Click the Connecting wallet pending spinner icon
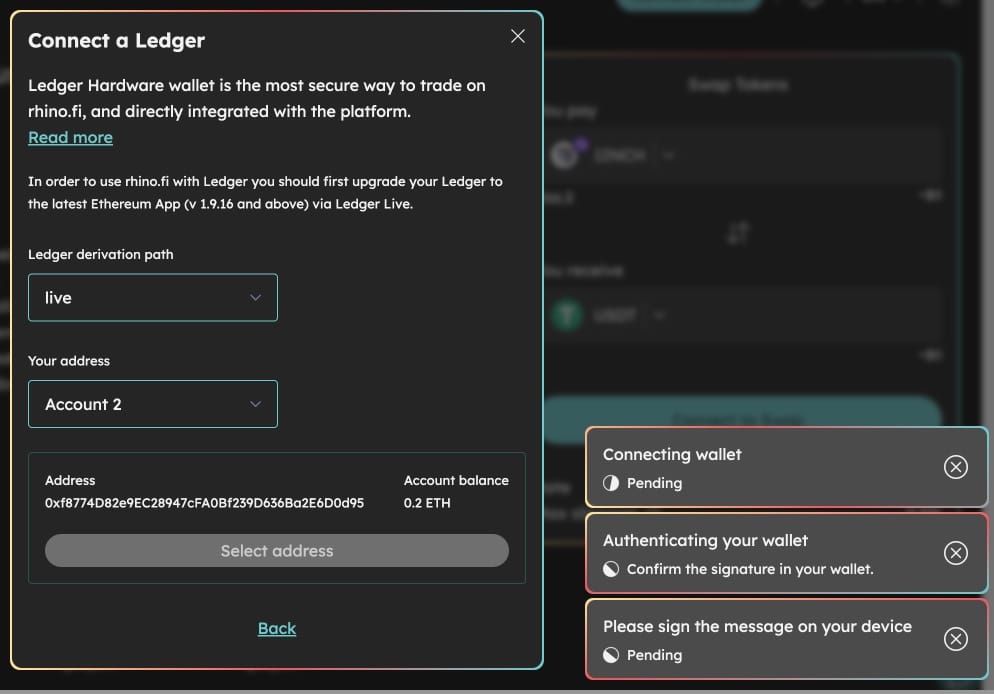Screen dimensions: 994x694 pyautogui.click(x=610, y=483)
